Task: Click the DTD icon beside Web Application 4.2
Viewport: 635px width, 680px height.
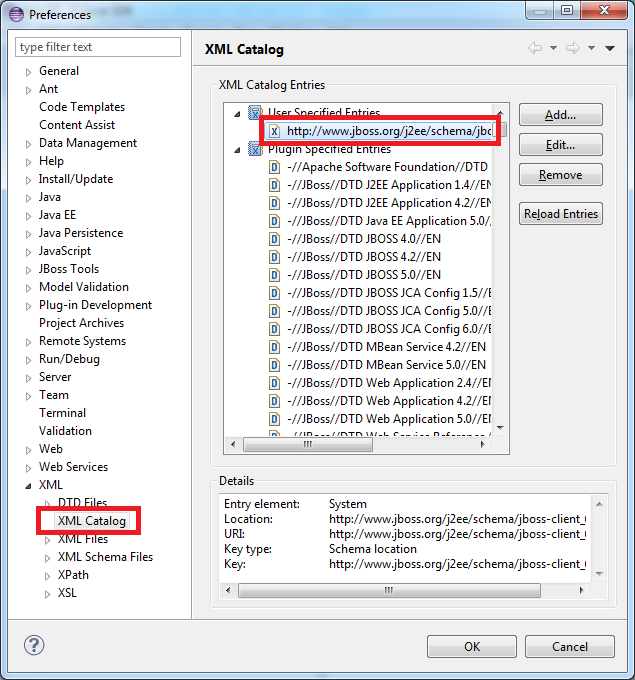Action: 274,401
